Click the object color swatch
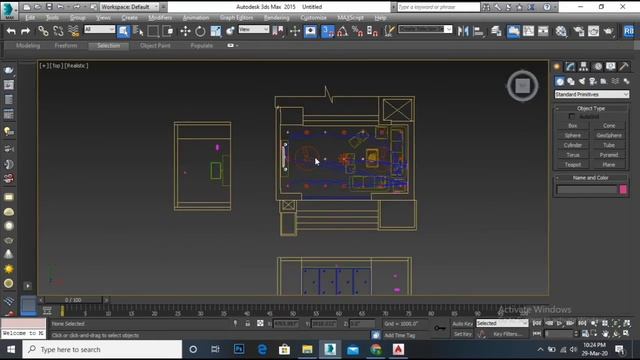The width and height of the screenshot is (640, 360). coord(623,189)
